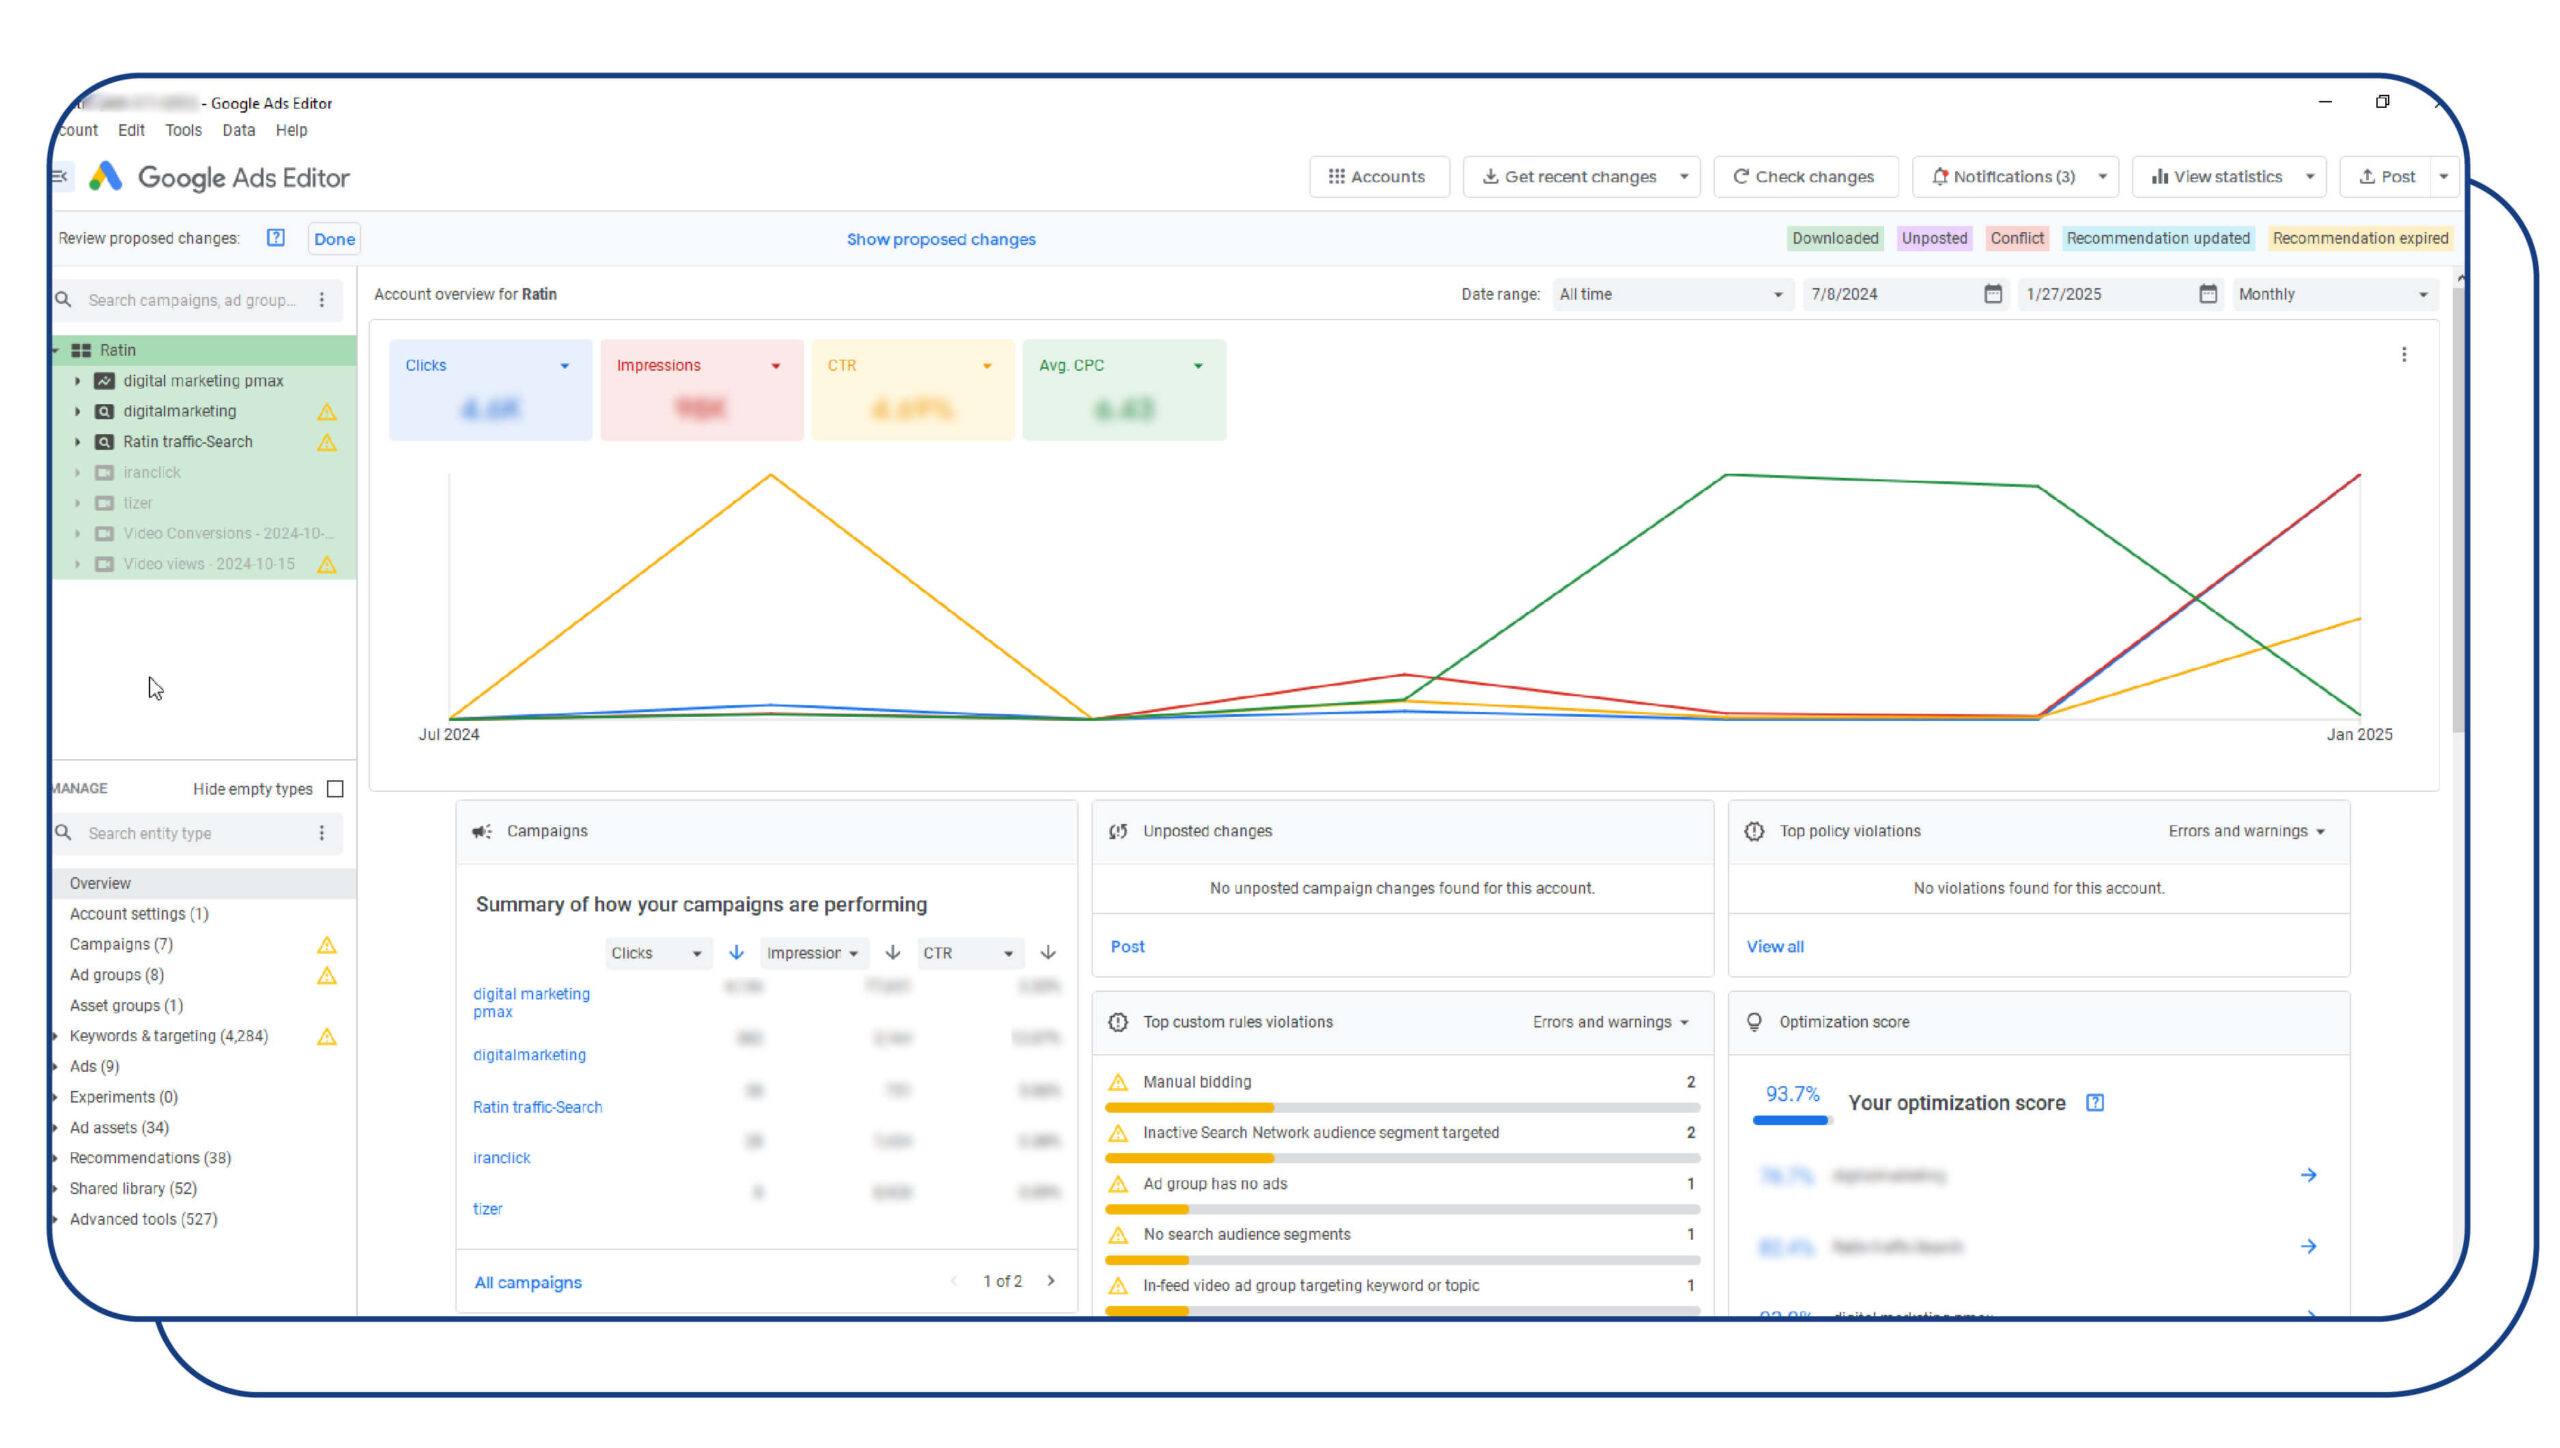Viewport: 2560px width, 1448px height.
Task: Open the review proposed changes help icon
Action: click(276, 238)
